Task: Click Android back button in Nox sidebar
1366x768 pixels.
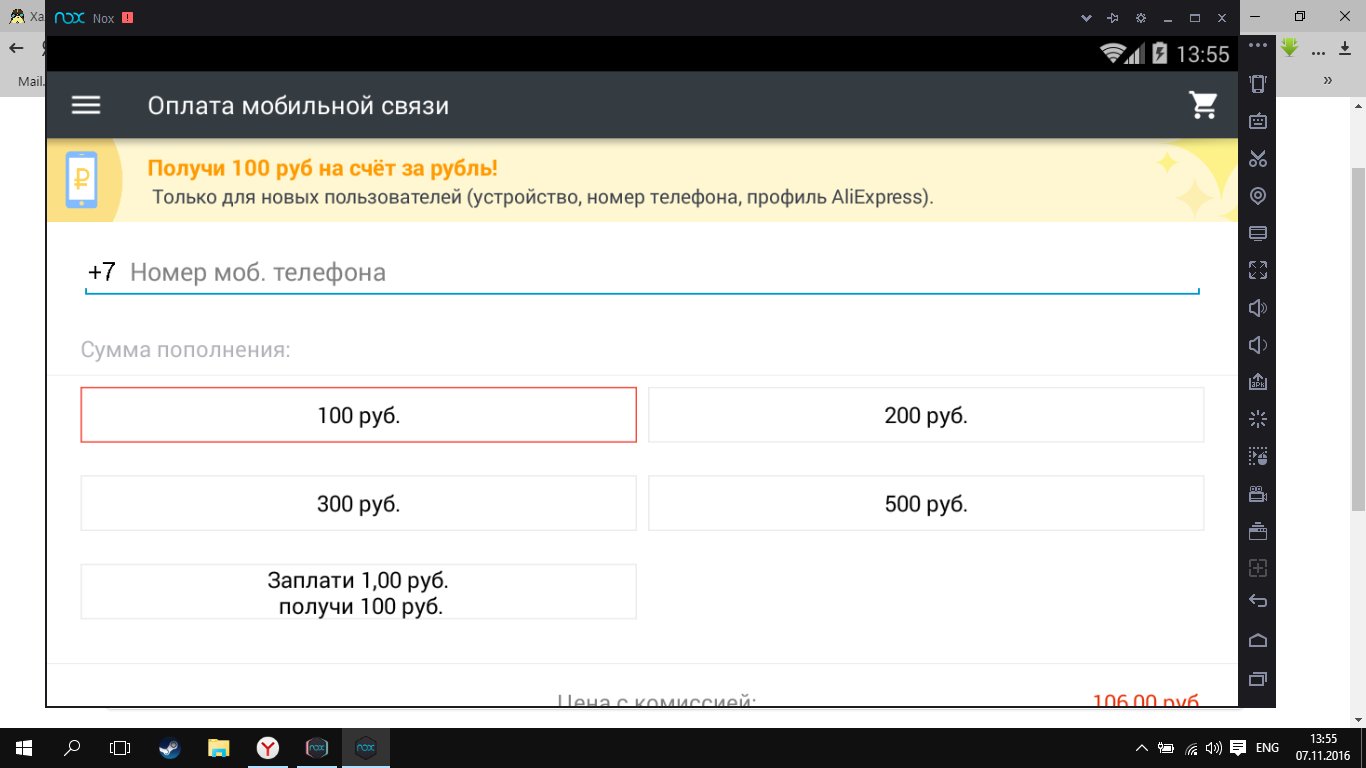Action: [1258, 601]
